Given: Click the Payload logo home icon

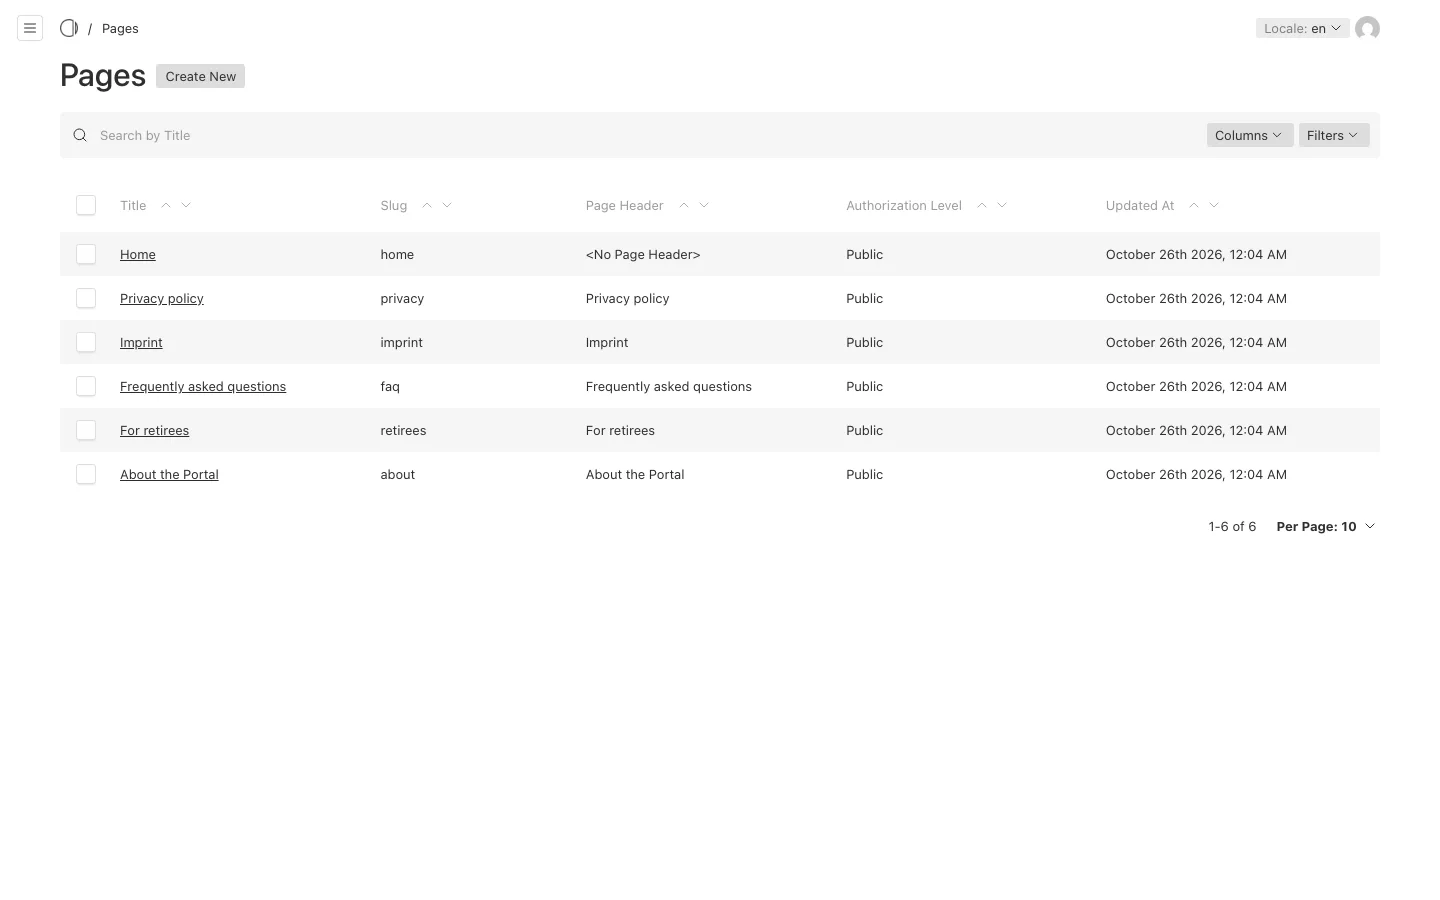Looking at the screenshot, I should point(69,28).
